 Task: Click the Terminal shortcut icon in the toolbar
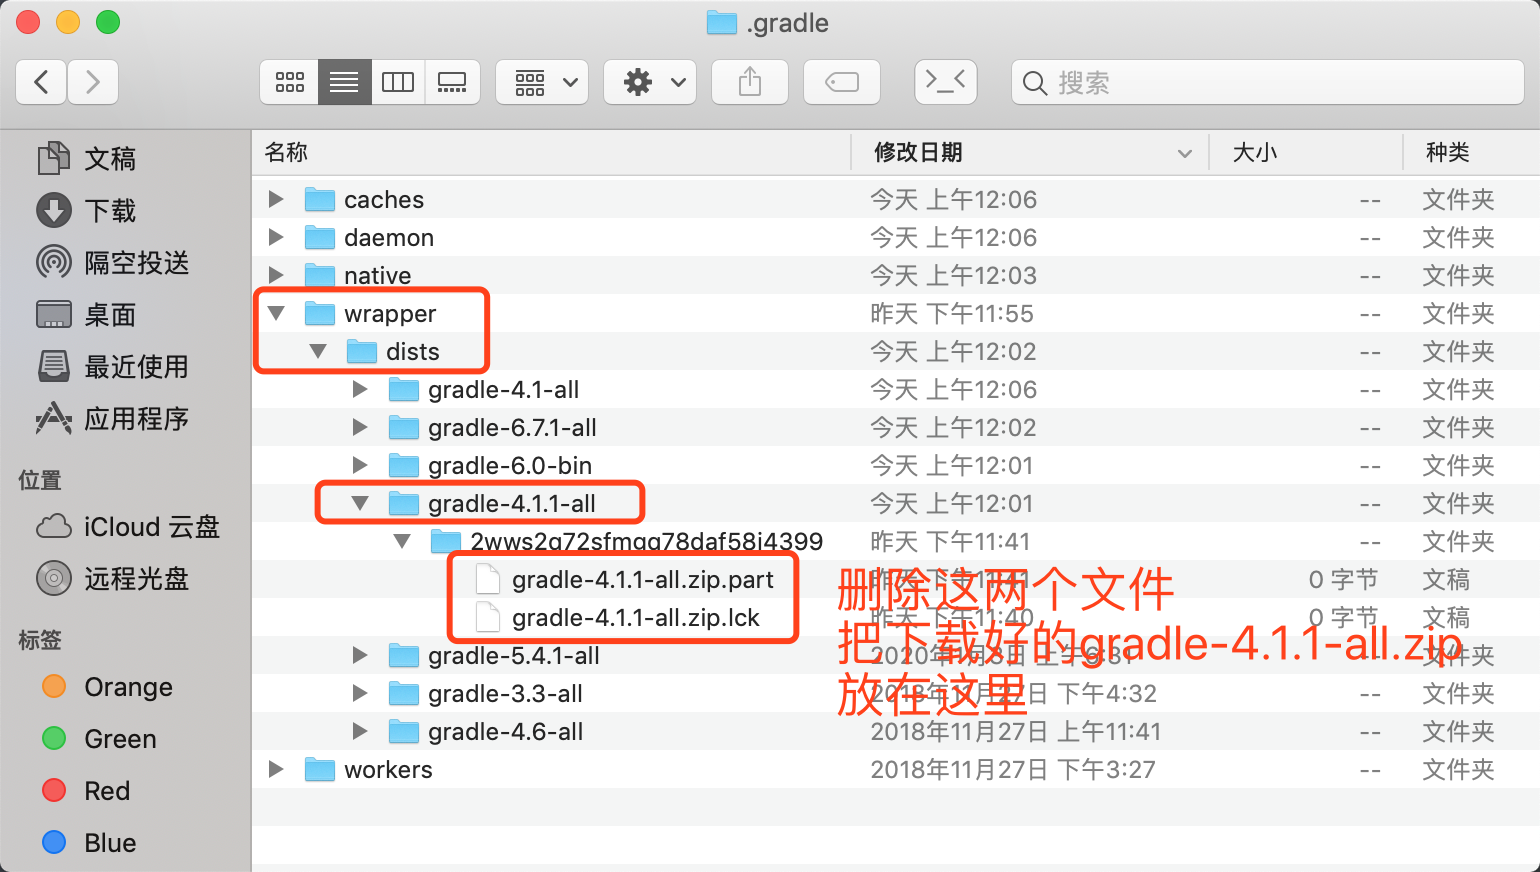click(945, 82)
